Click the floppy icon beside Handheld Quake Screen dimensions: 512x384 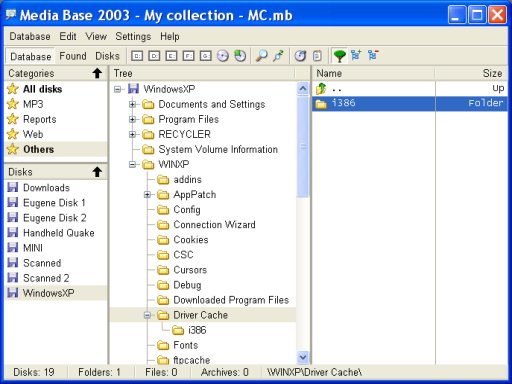pyautogui.click(x=13, y=232)
